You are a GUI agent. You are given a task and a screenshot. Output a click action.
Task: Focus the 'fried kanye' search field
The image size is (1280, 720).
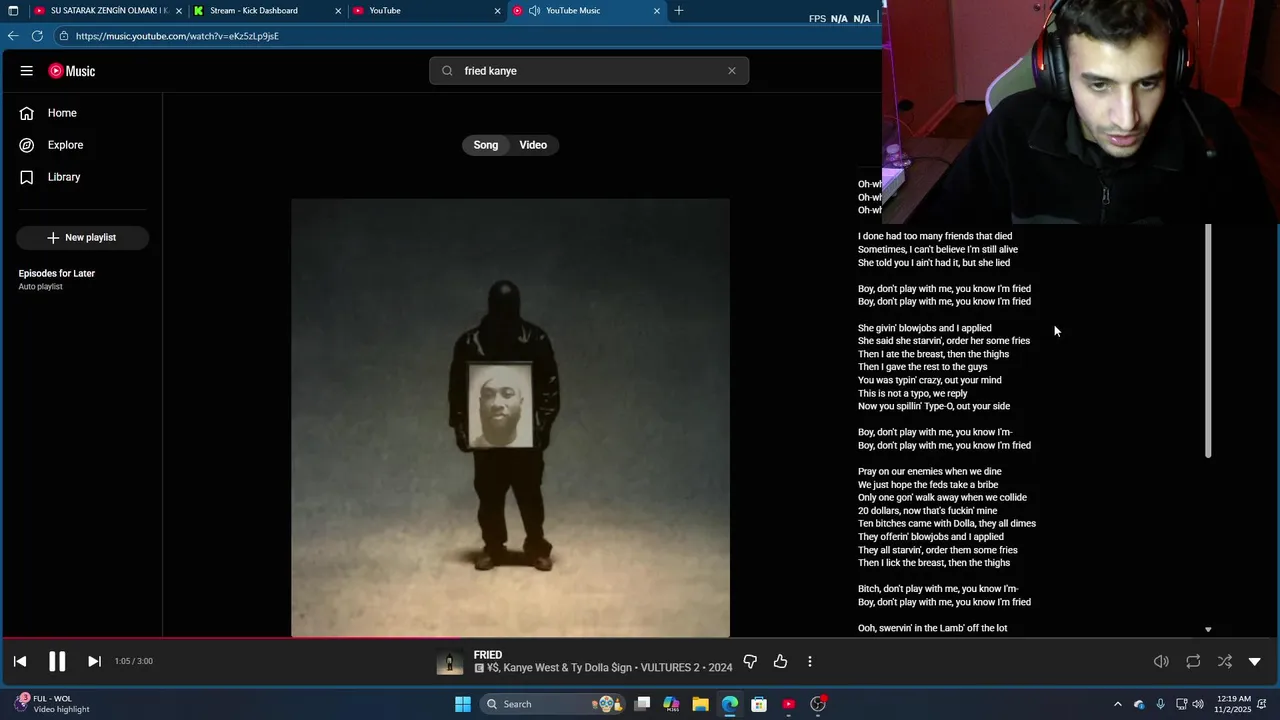coord(590,71)
